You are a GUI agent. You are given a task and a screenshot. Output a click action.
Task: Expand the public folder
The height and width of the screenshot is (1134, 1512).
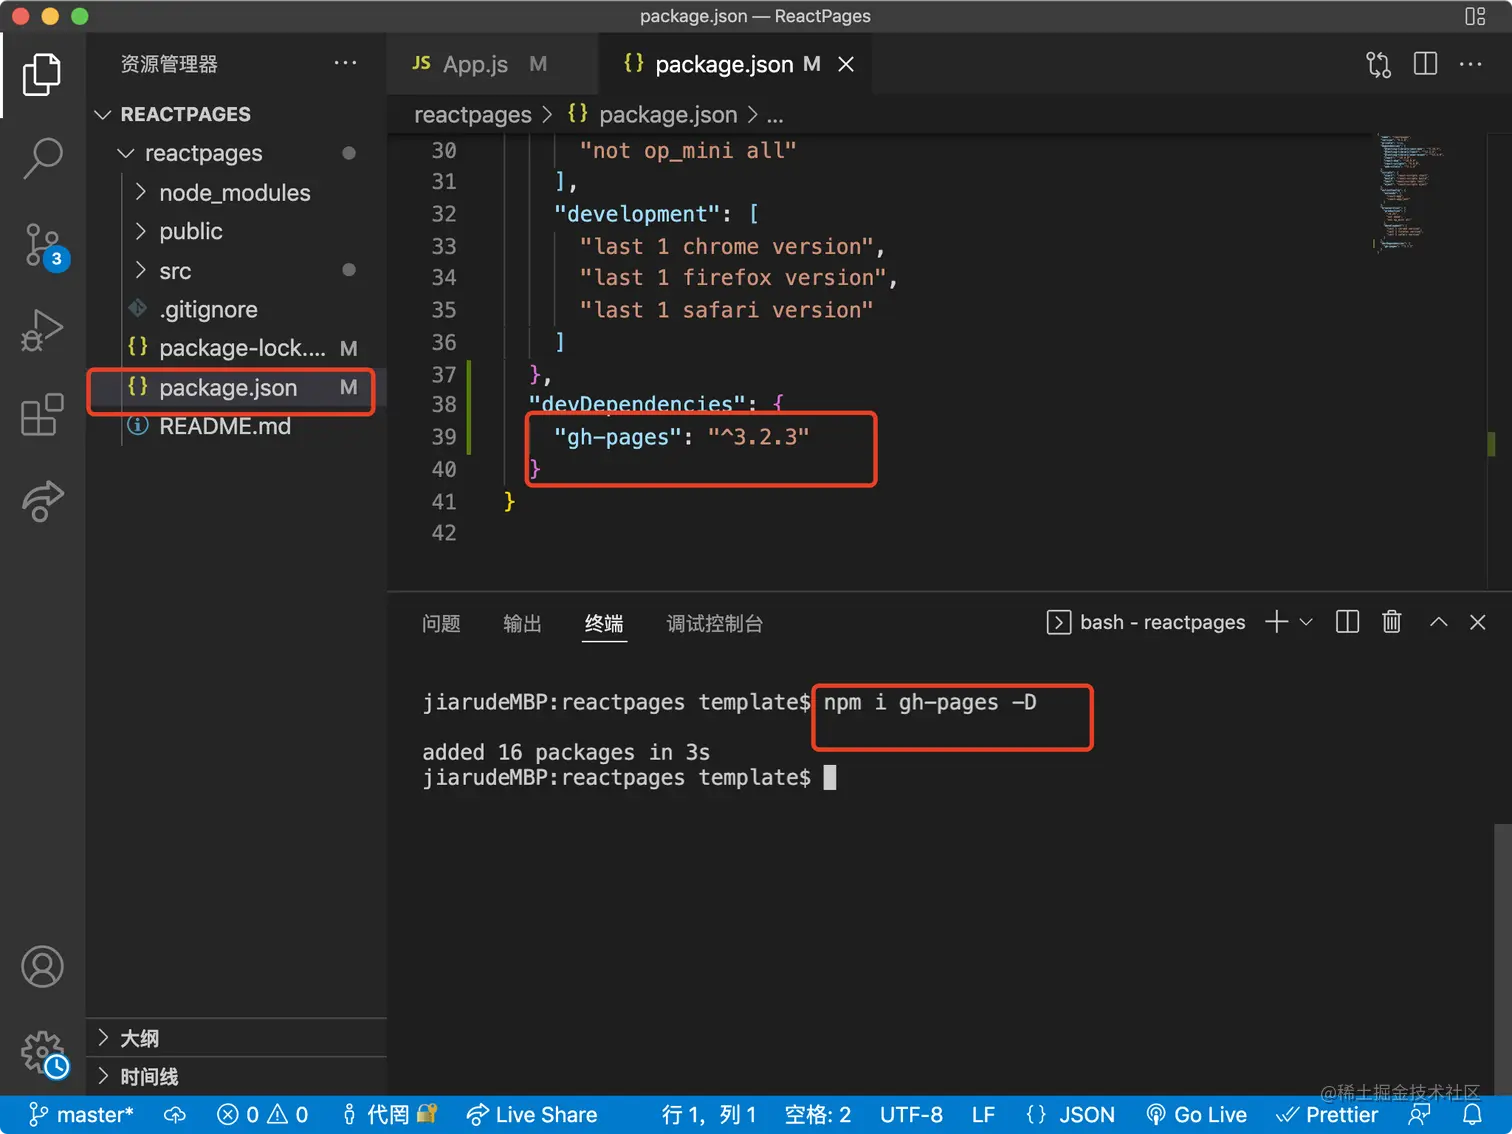(x=141, y=231)
